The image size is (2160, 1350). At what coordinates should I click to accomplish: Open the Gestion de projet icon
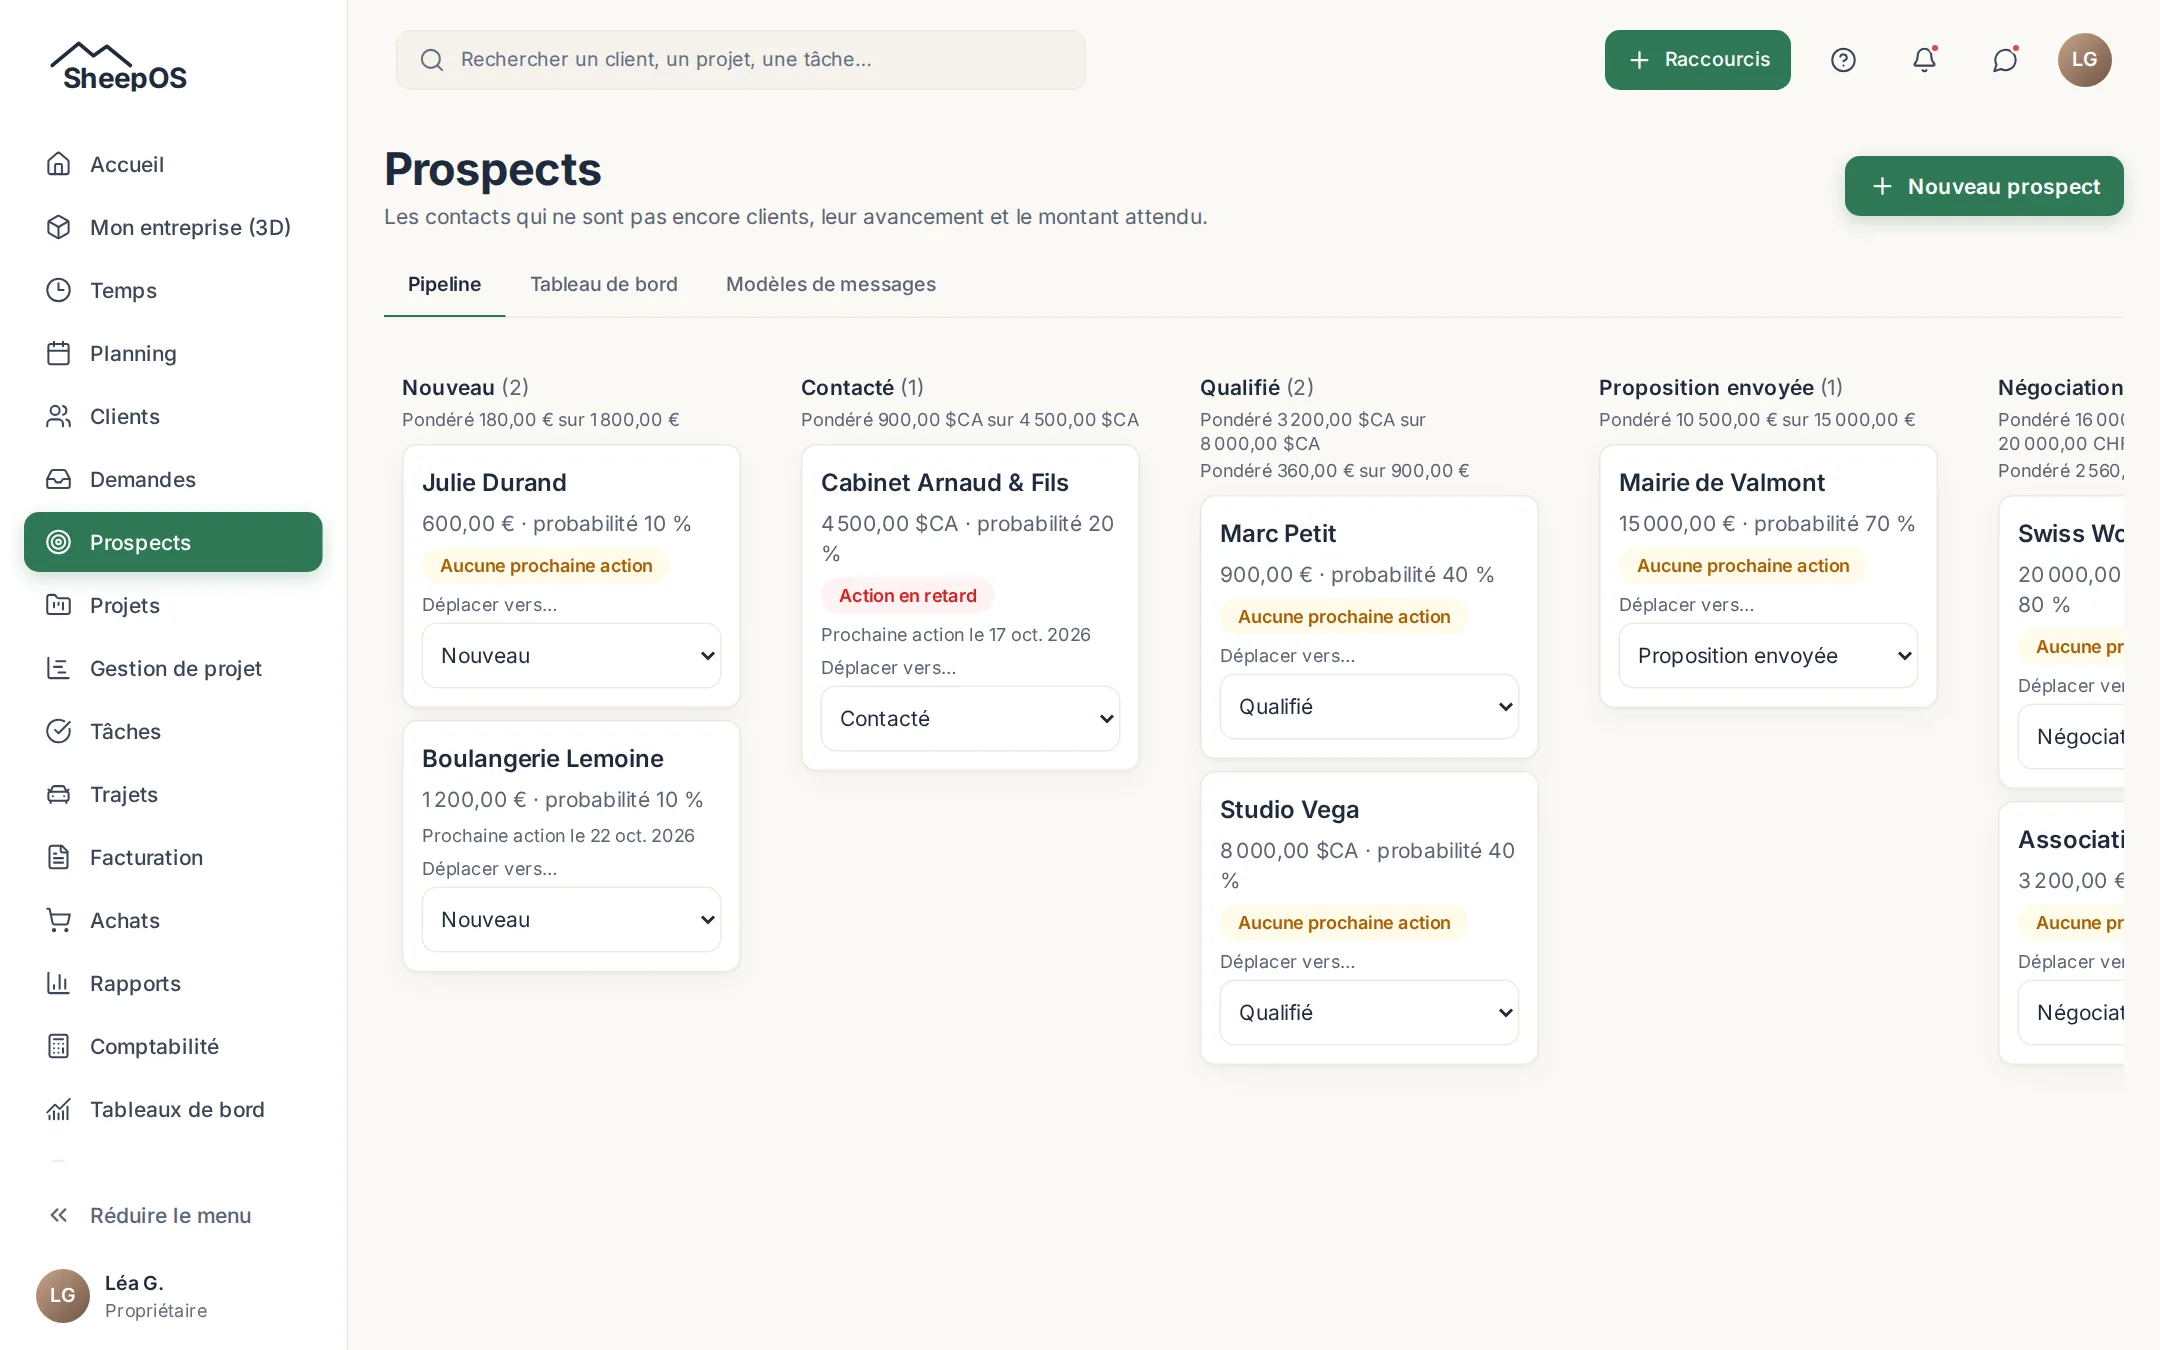coord(59,668)
